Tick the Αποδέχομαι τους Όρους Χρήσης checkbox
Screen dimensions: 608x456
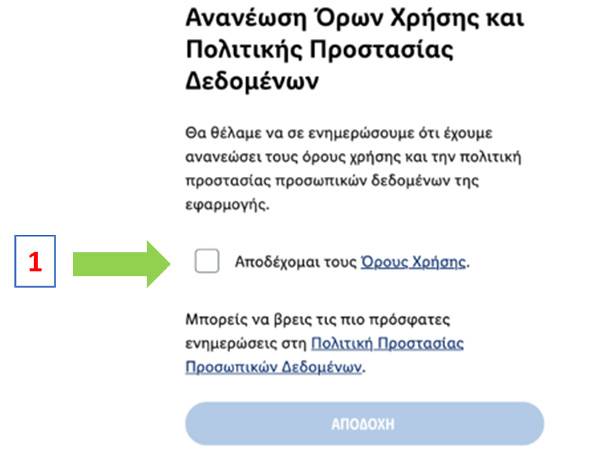[x=207, y=261]
